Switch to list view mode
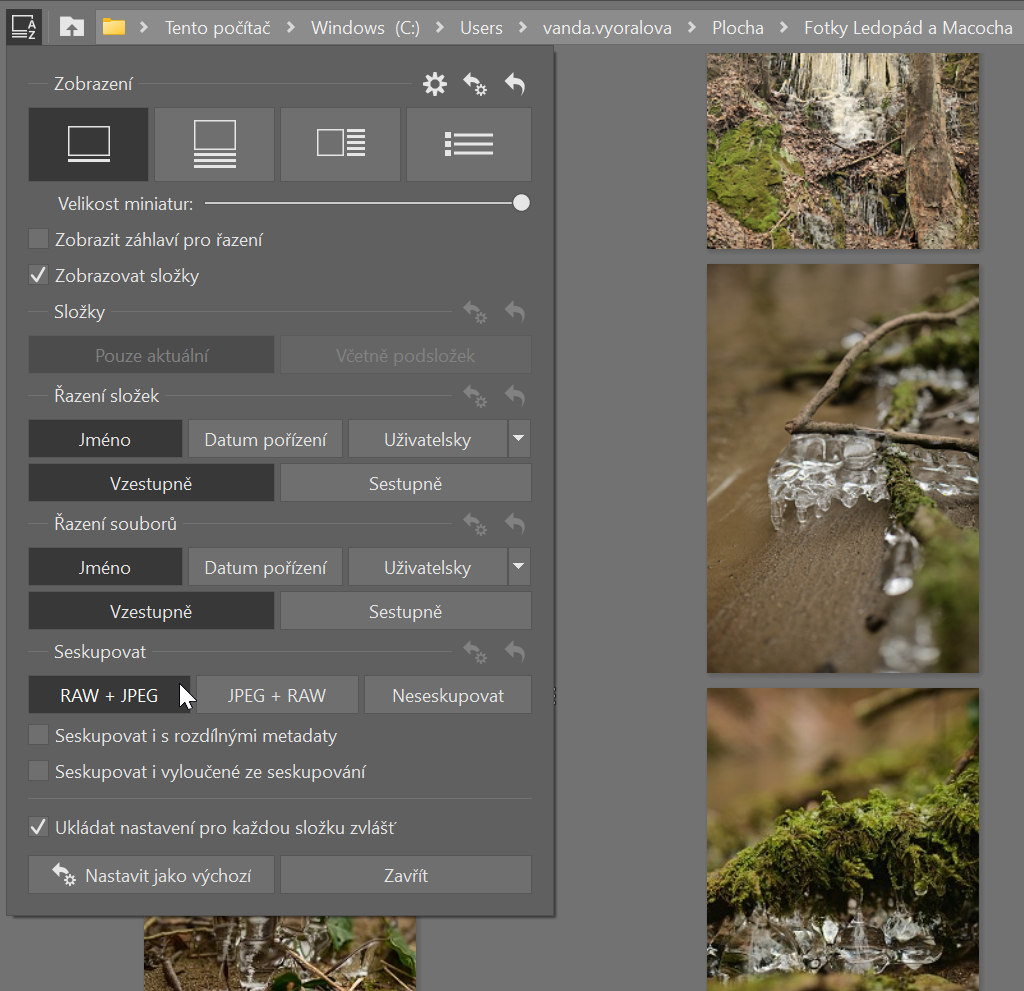 click(x=468, y=144)
